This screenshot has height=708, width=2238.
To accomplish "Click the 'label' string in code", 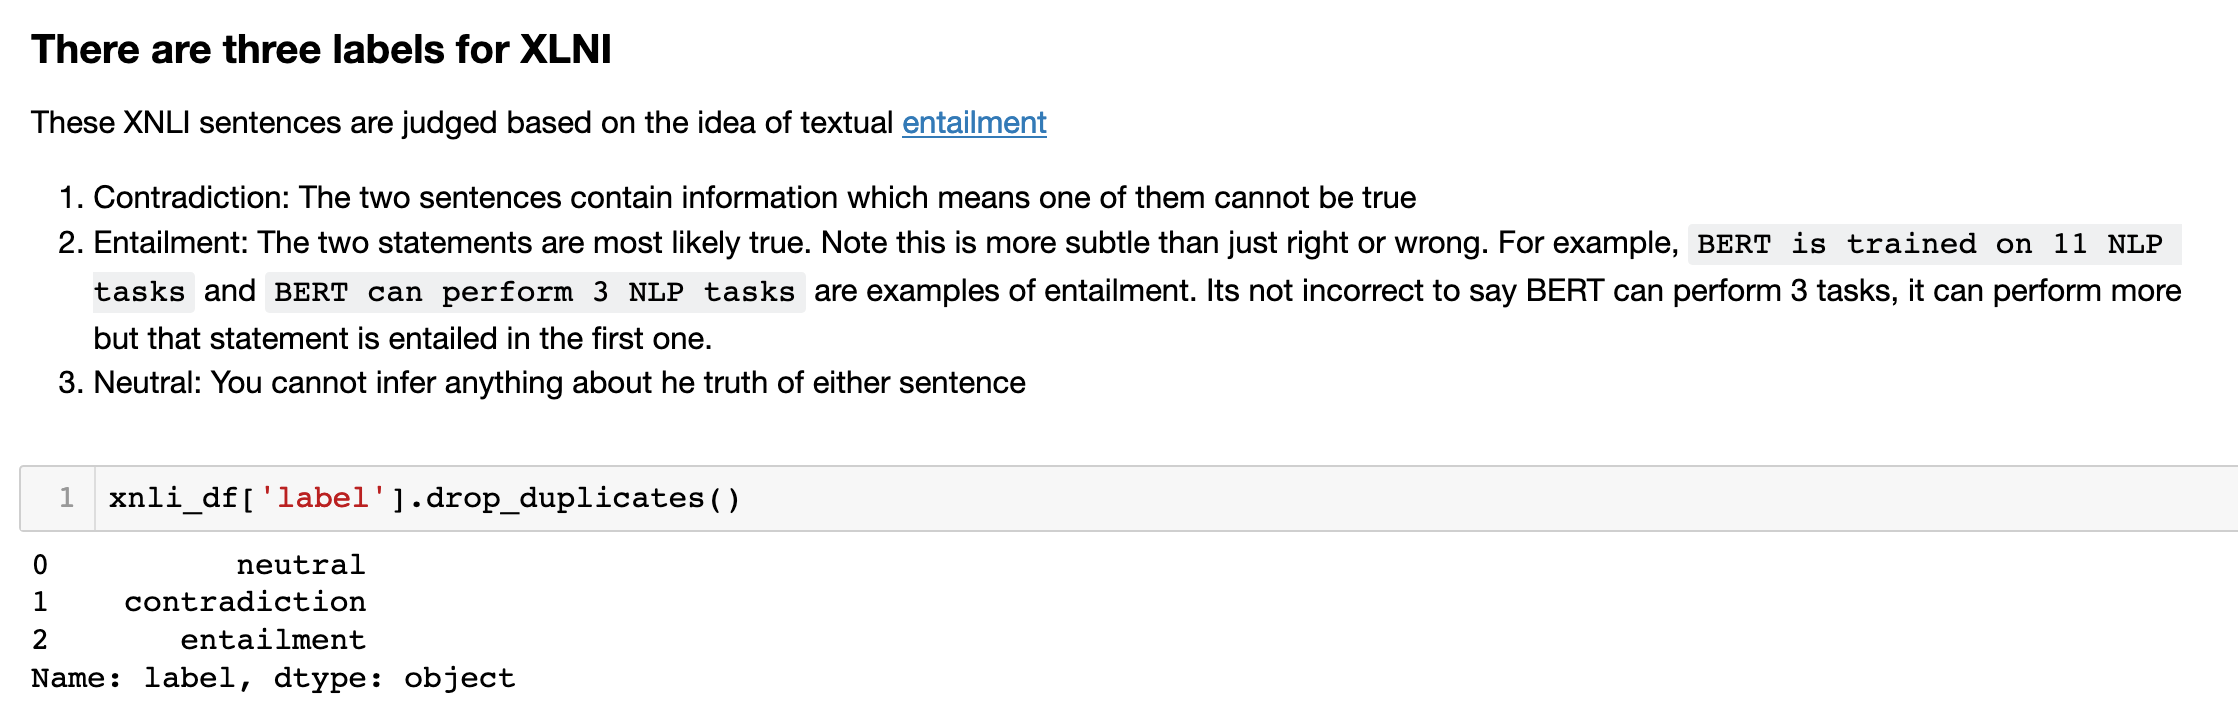I will [322, 498].
